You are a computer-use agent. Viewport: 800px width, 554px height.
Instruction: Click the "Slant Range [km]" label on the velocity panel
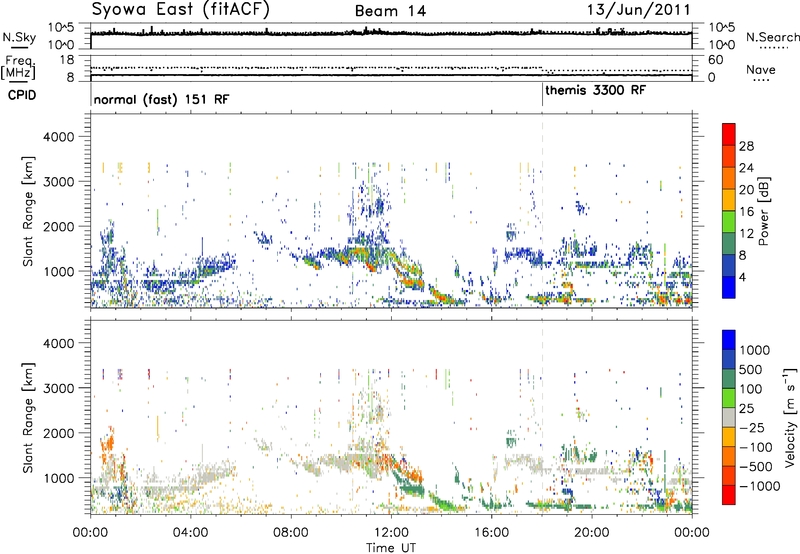pos(28,418)
